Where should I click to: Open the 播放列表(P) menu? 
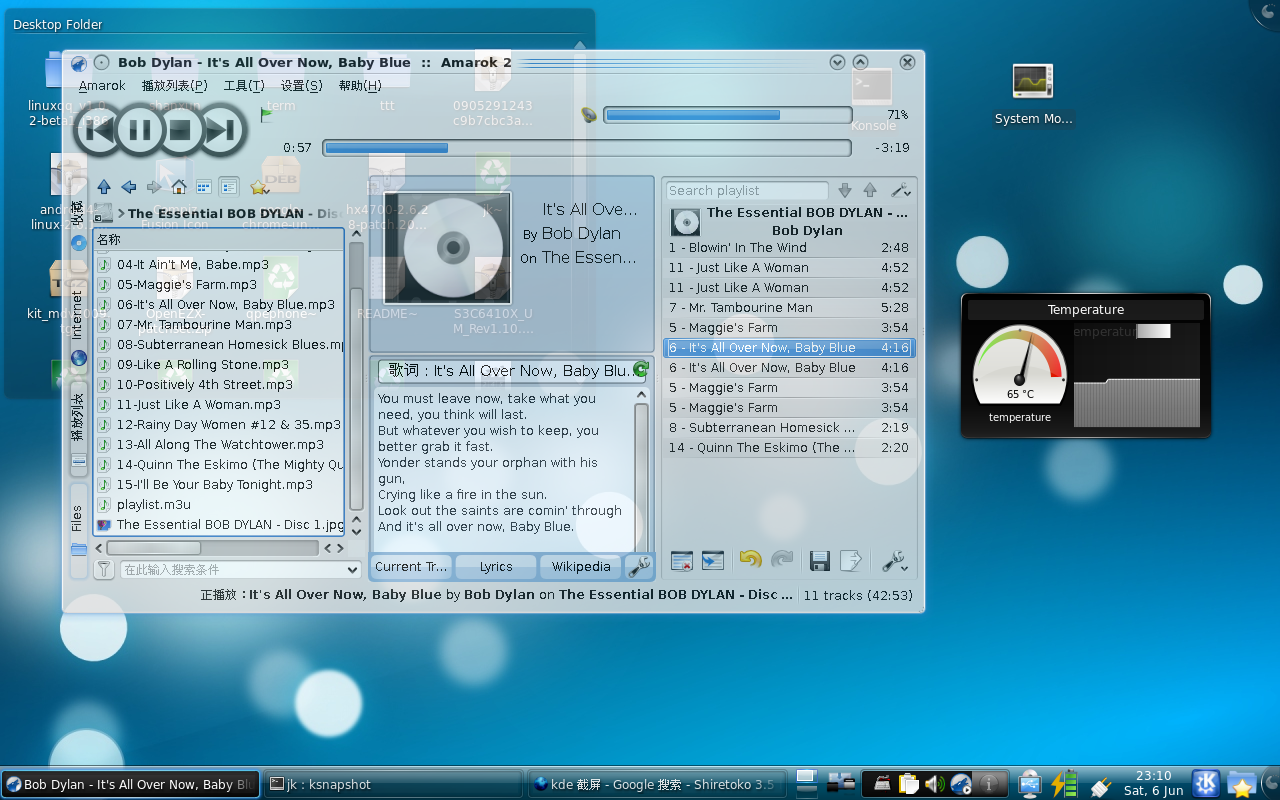pos(175,85)
